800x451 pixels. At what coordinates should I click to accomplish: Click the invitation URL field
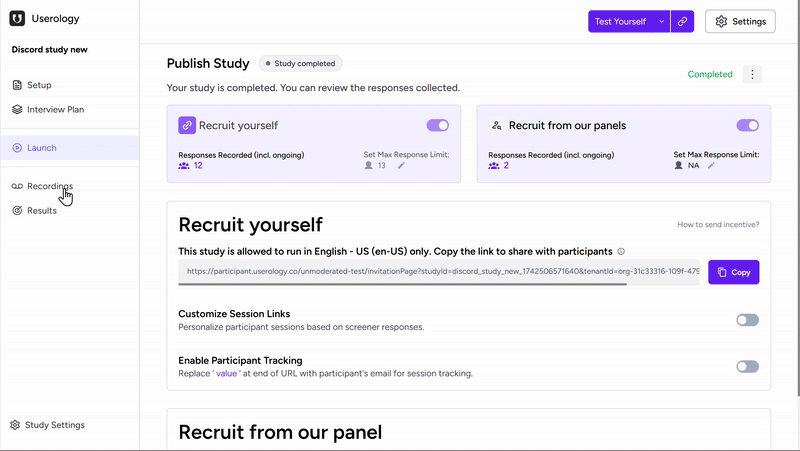(440, 271)
